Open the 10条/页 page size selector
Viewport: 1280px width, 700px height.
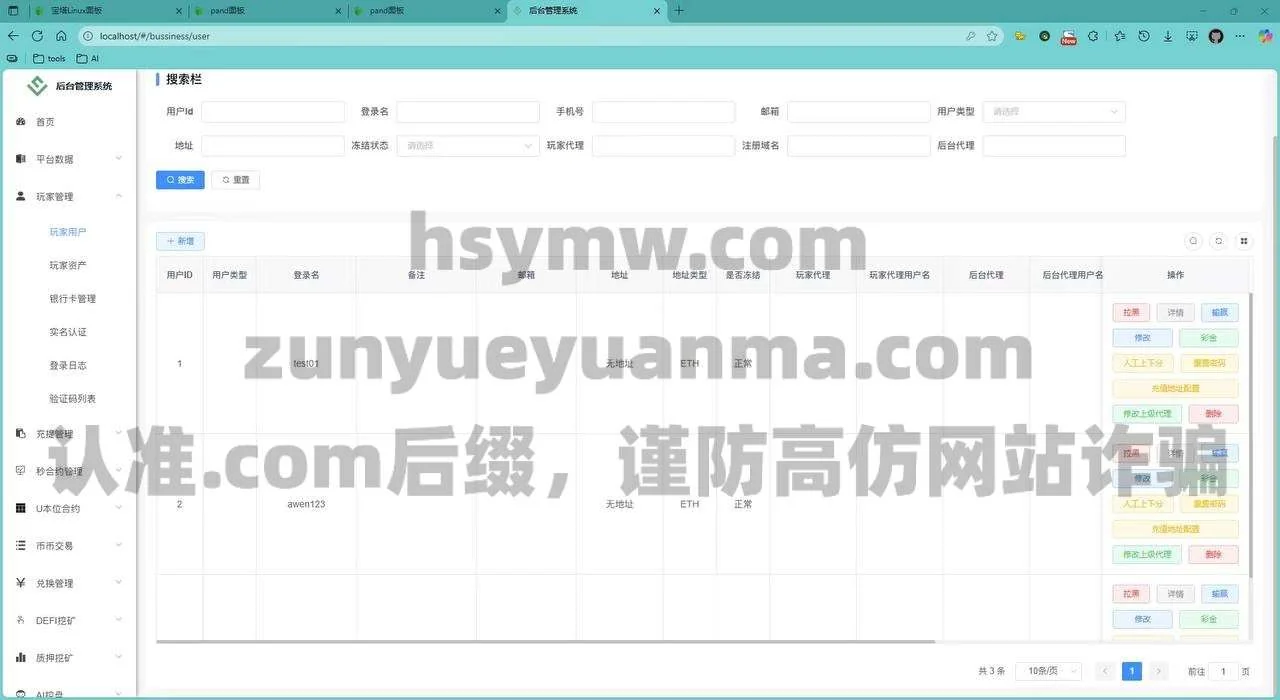1047,672
